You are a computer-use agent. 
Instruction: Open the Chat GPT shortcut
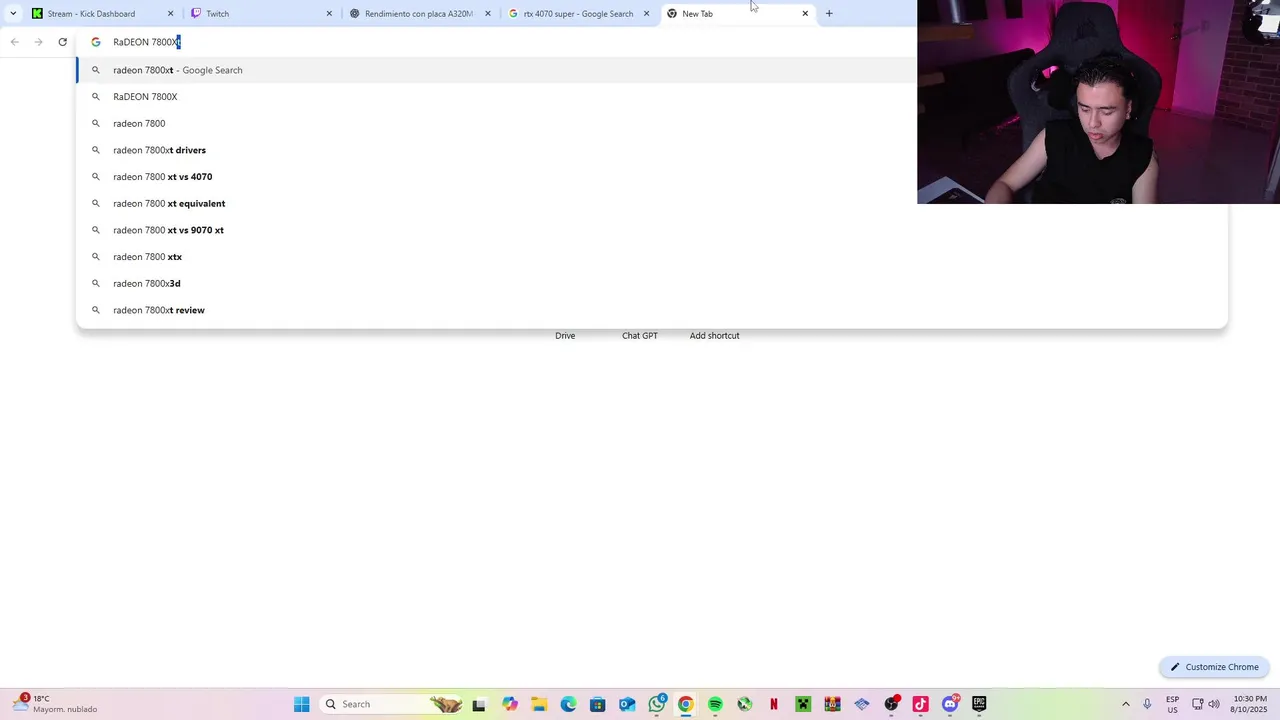tap(640, 336)
